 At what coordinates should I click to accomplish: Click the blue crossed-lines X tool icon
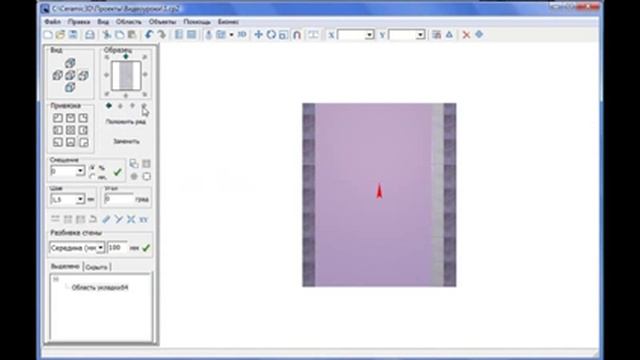pyautogui.click(x=131, y=220)
